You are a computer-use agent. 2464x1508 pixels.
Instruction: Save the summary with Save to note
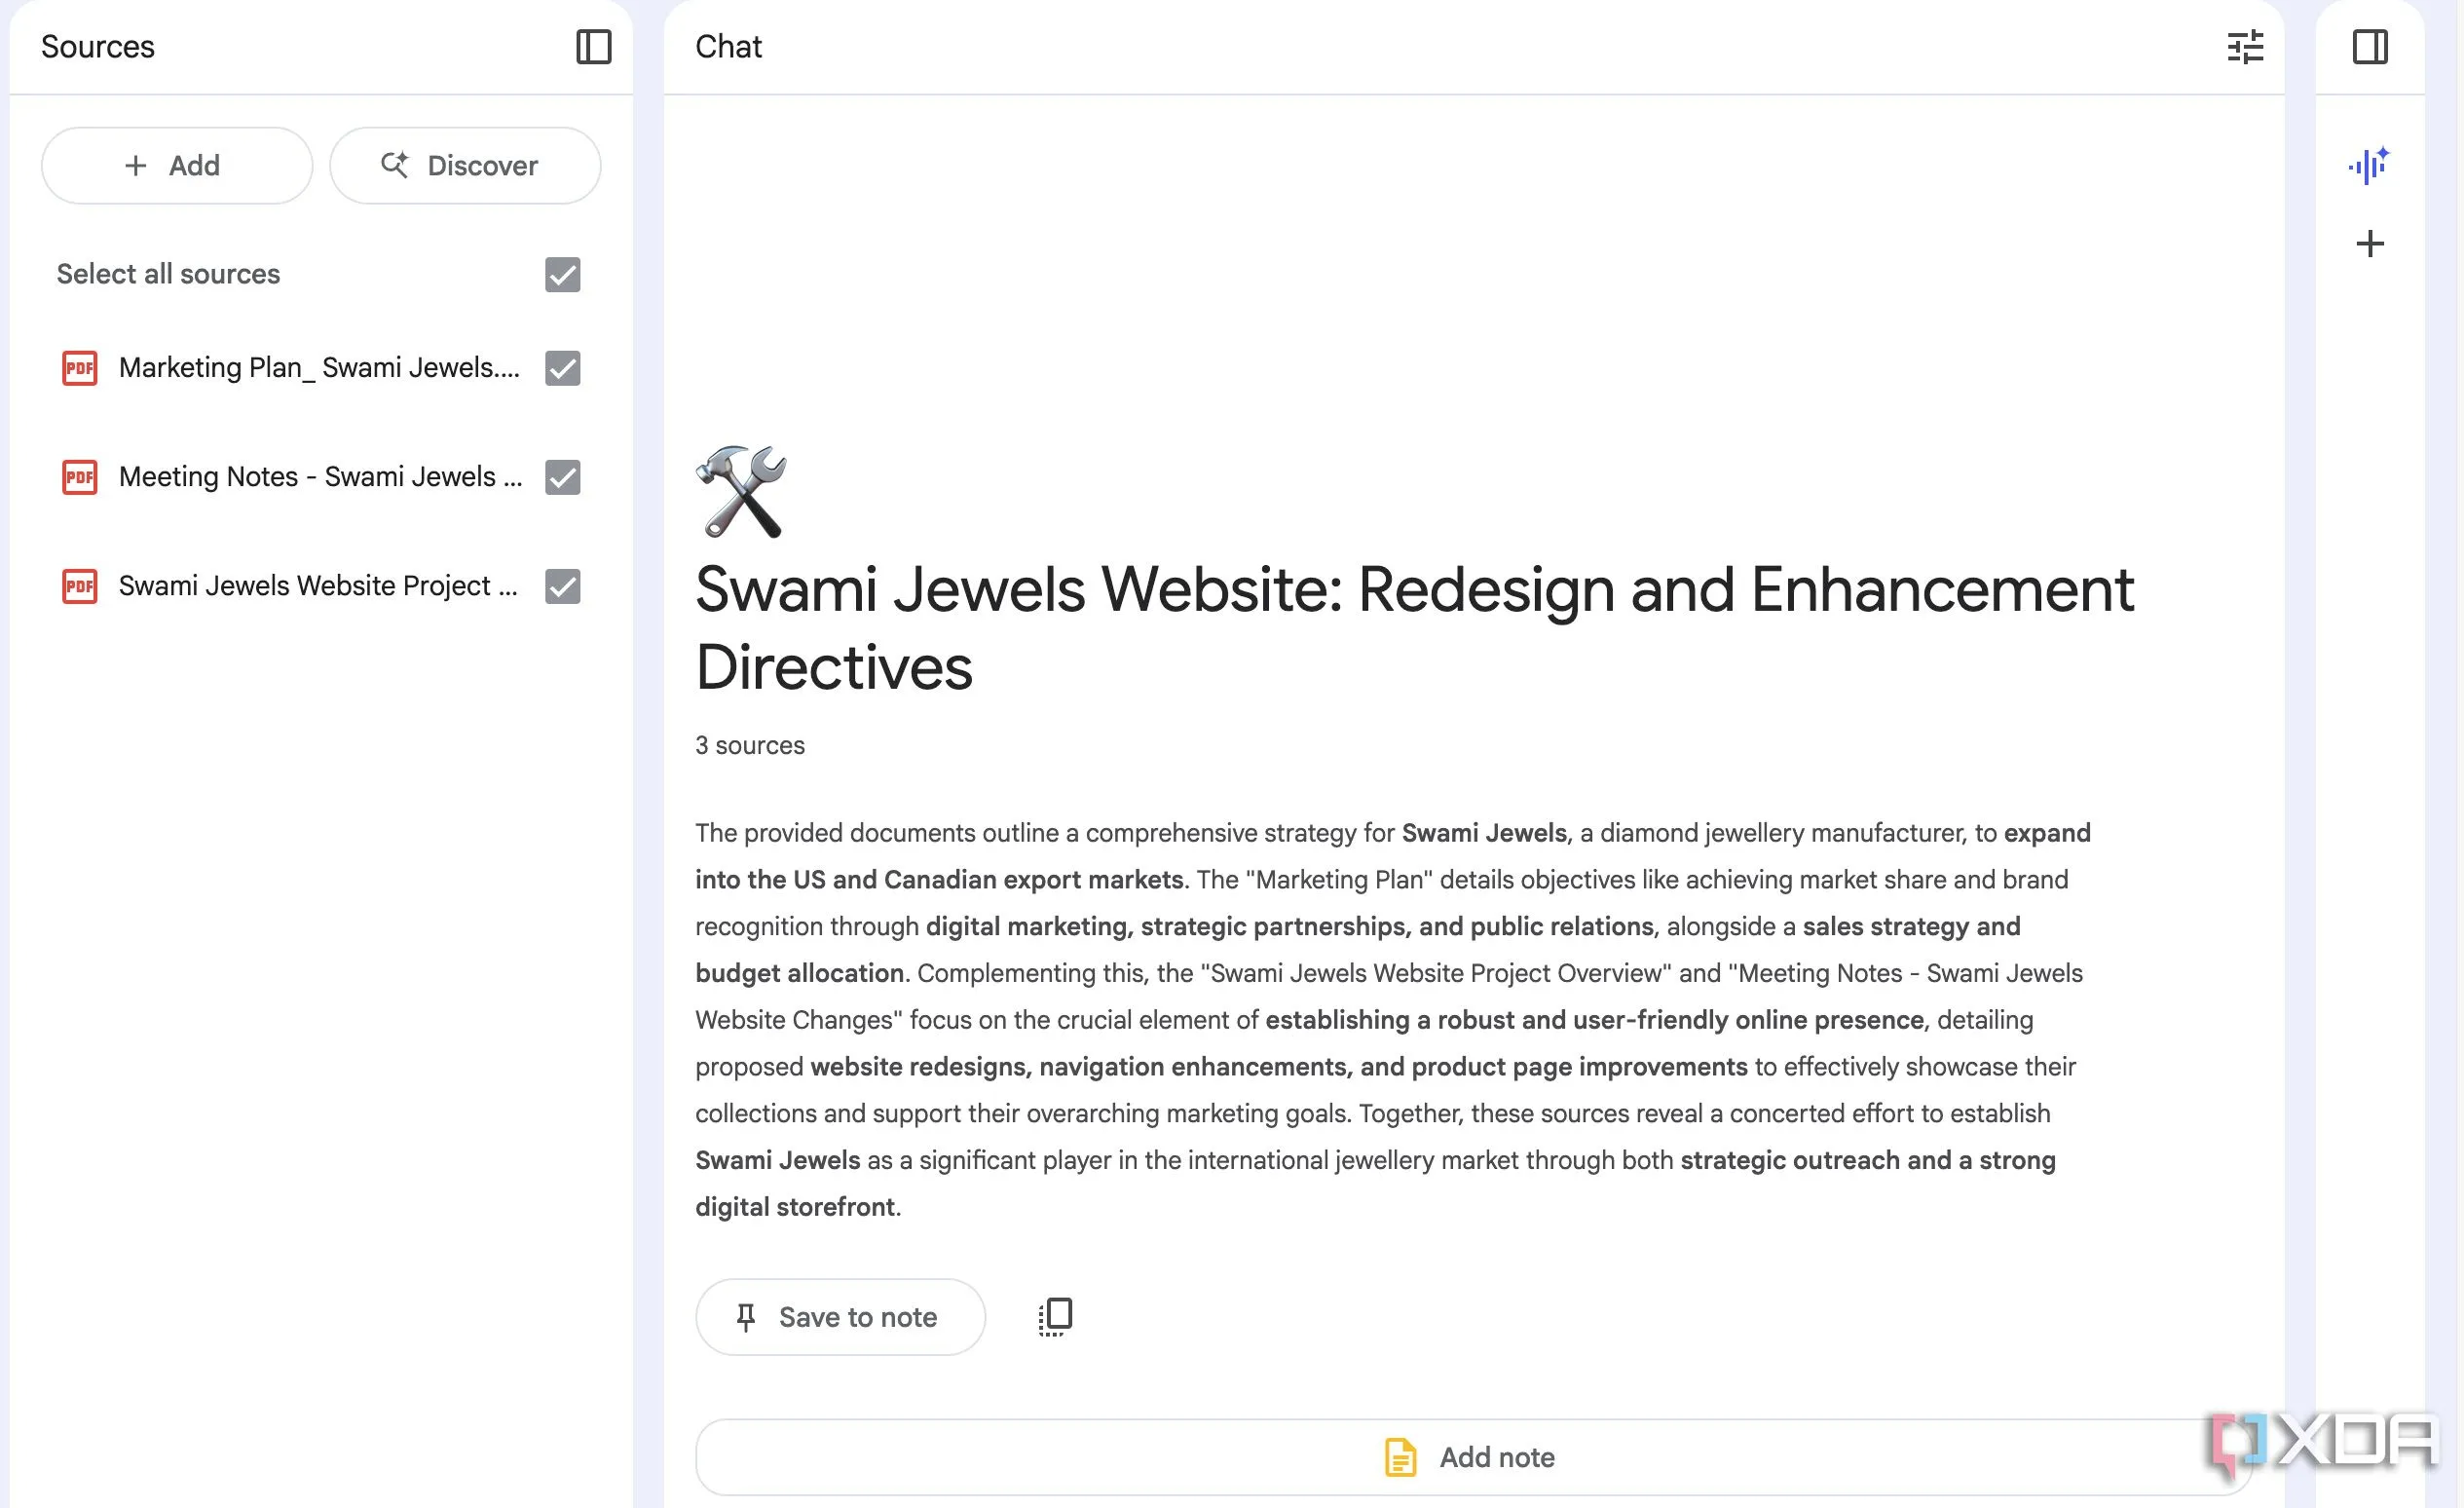[x=840, y=1316]
